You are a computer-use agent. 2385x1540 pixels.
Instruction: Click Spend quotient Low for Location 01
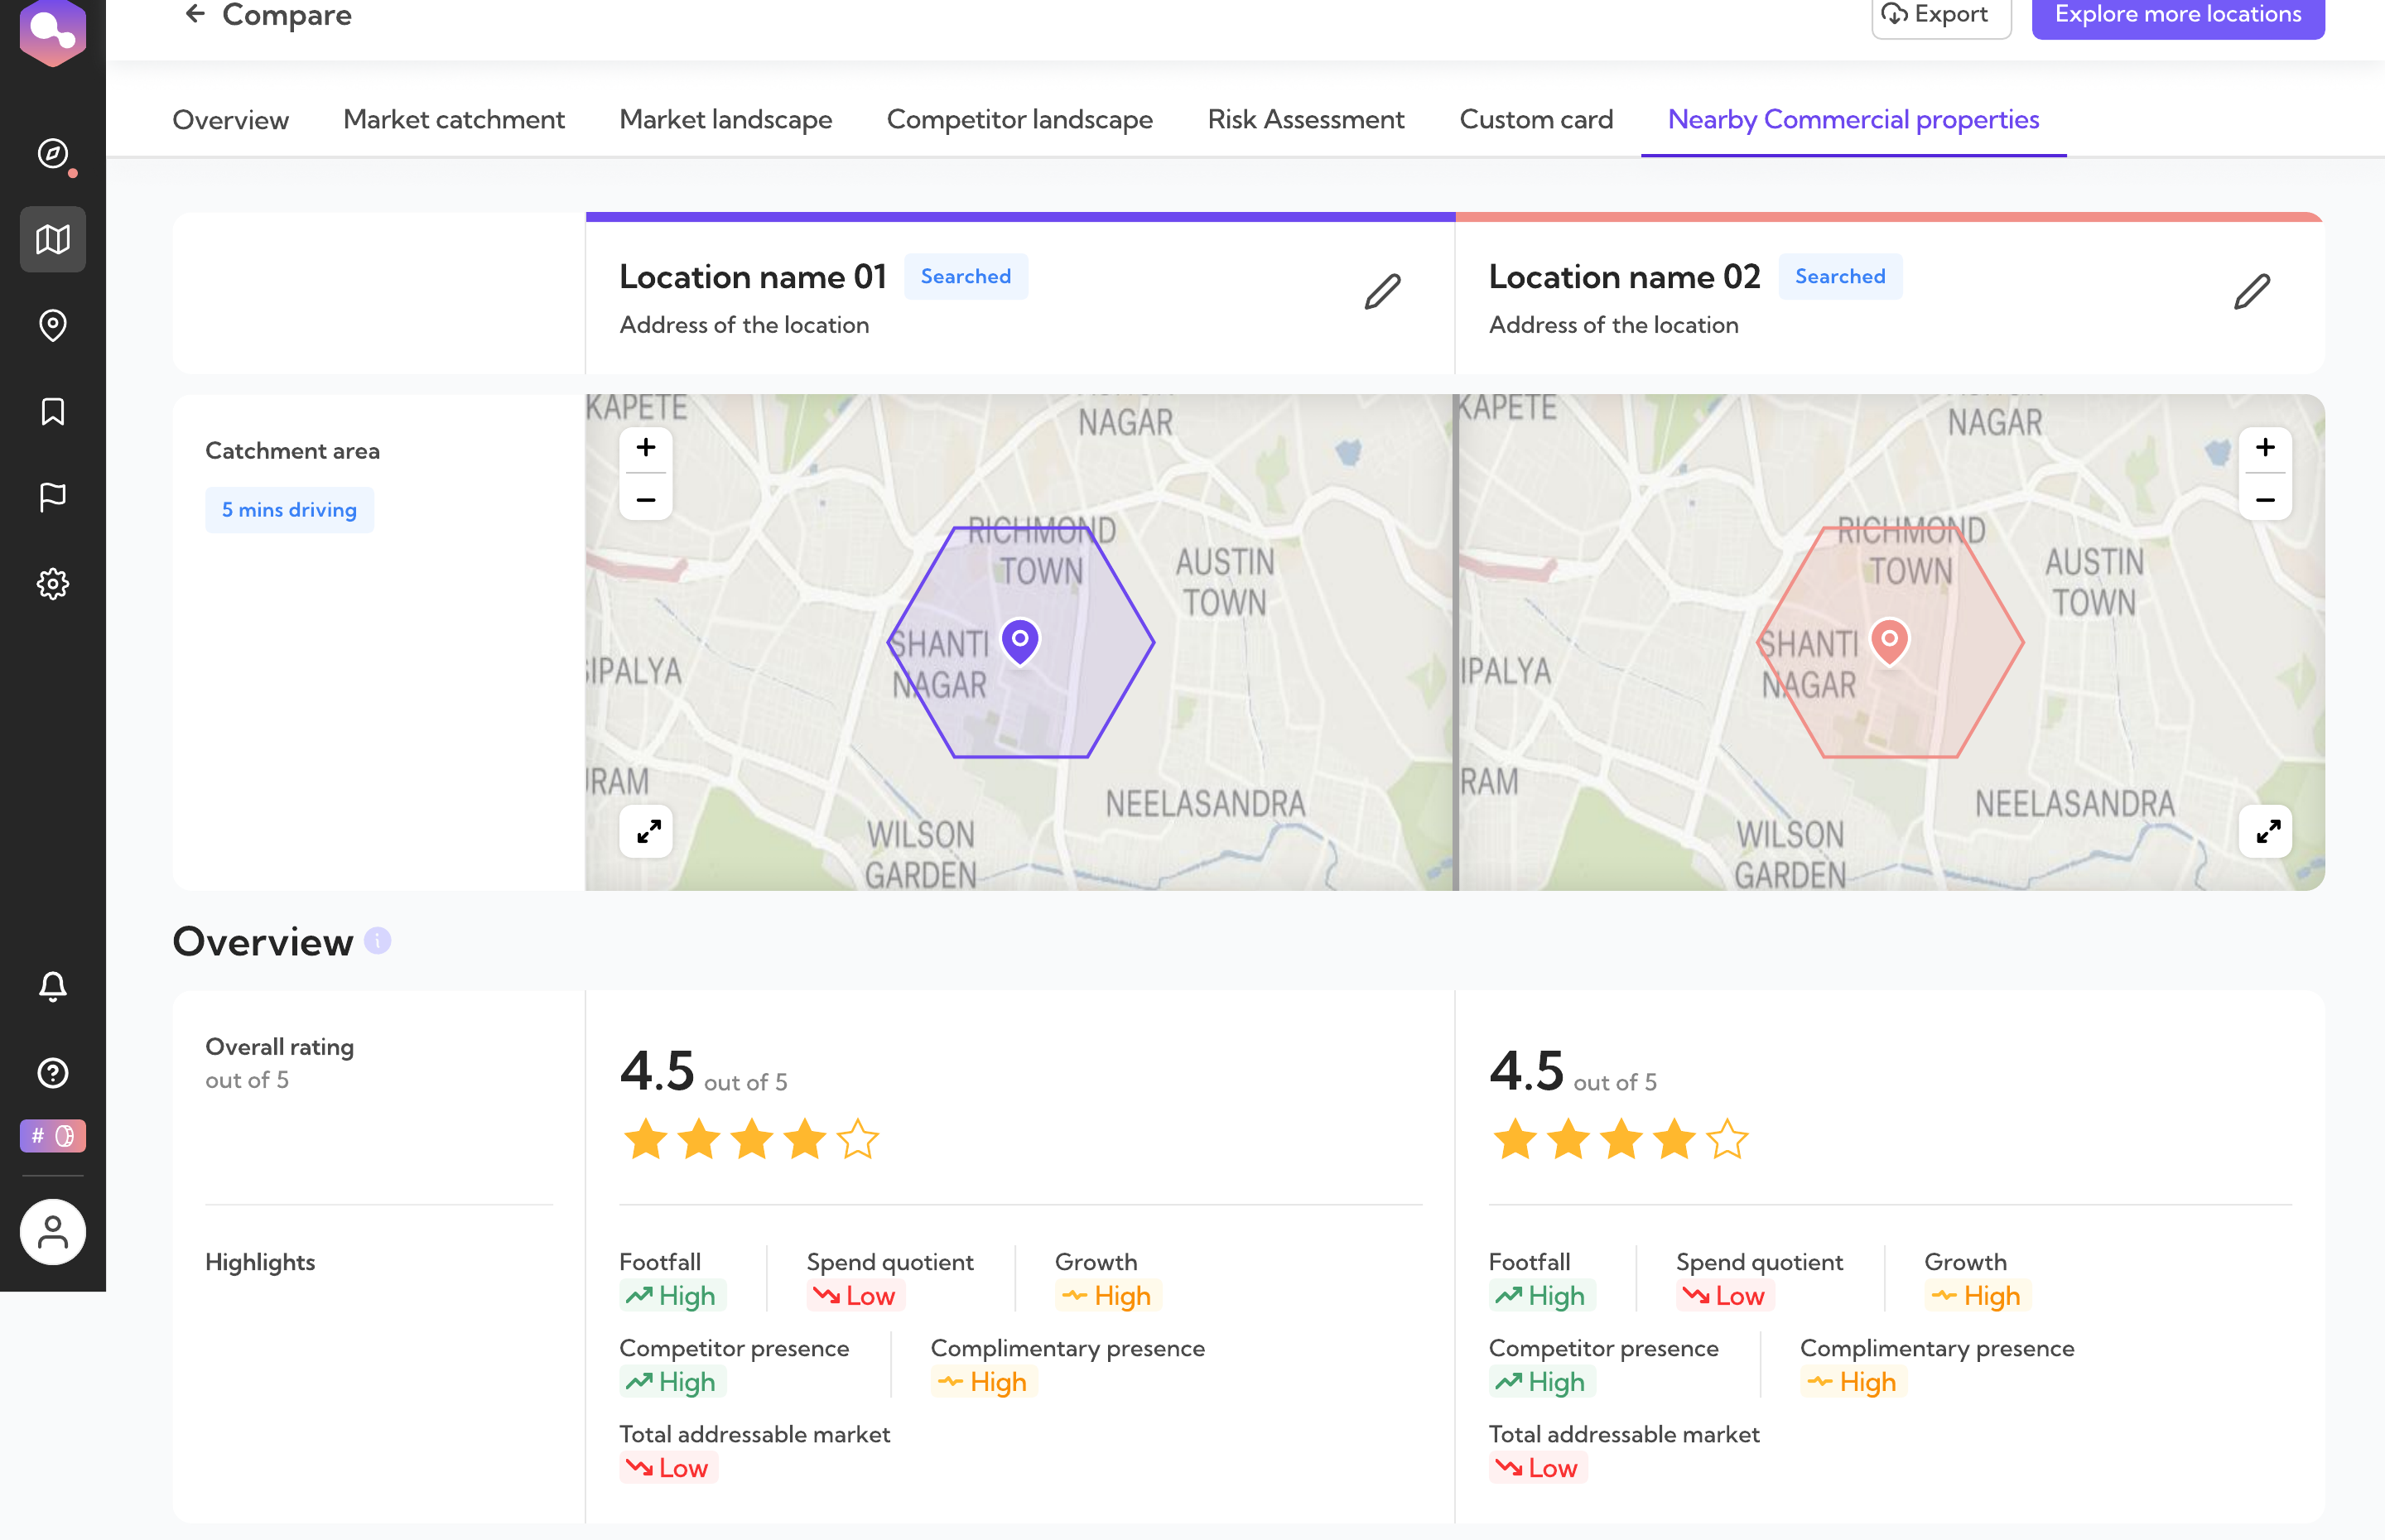(856, 1296)
